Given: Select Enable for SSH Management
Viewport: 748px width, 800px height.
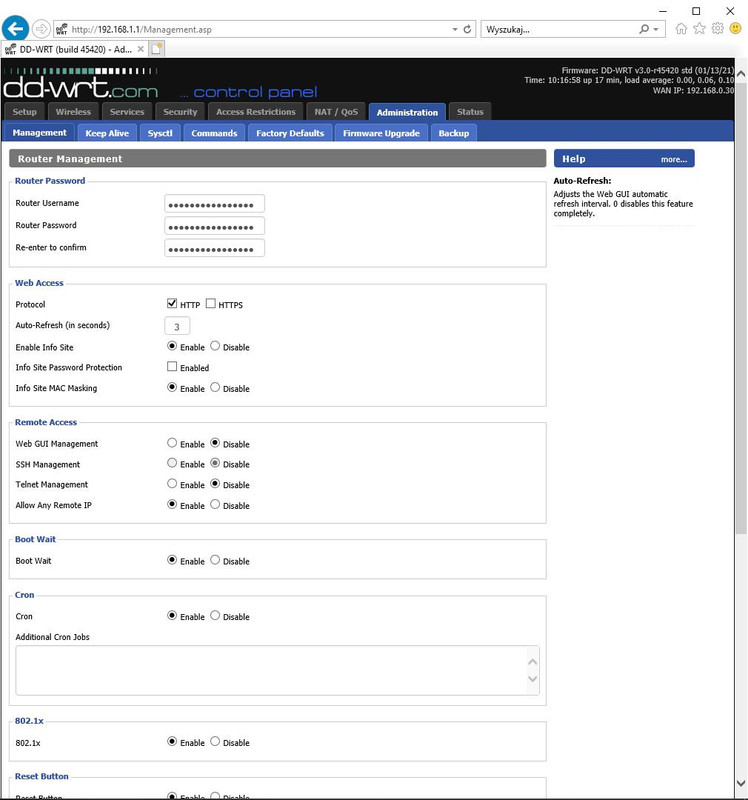Looking at the screenshot, I should (x=172, y=463).
